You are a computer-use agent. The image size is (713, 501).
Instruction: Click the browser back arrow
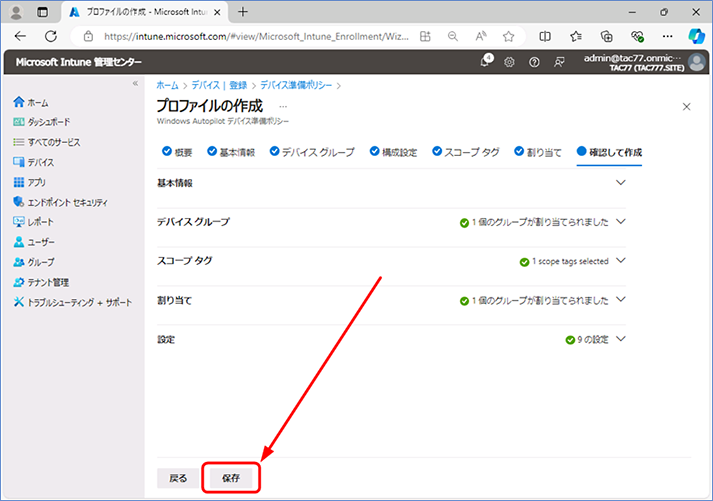pyautogui.click(x=20, y=36)
